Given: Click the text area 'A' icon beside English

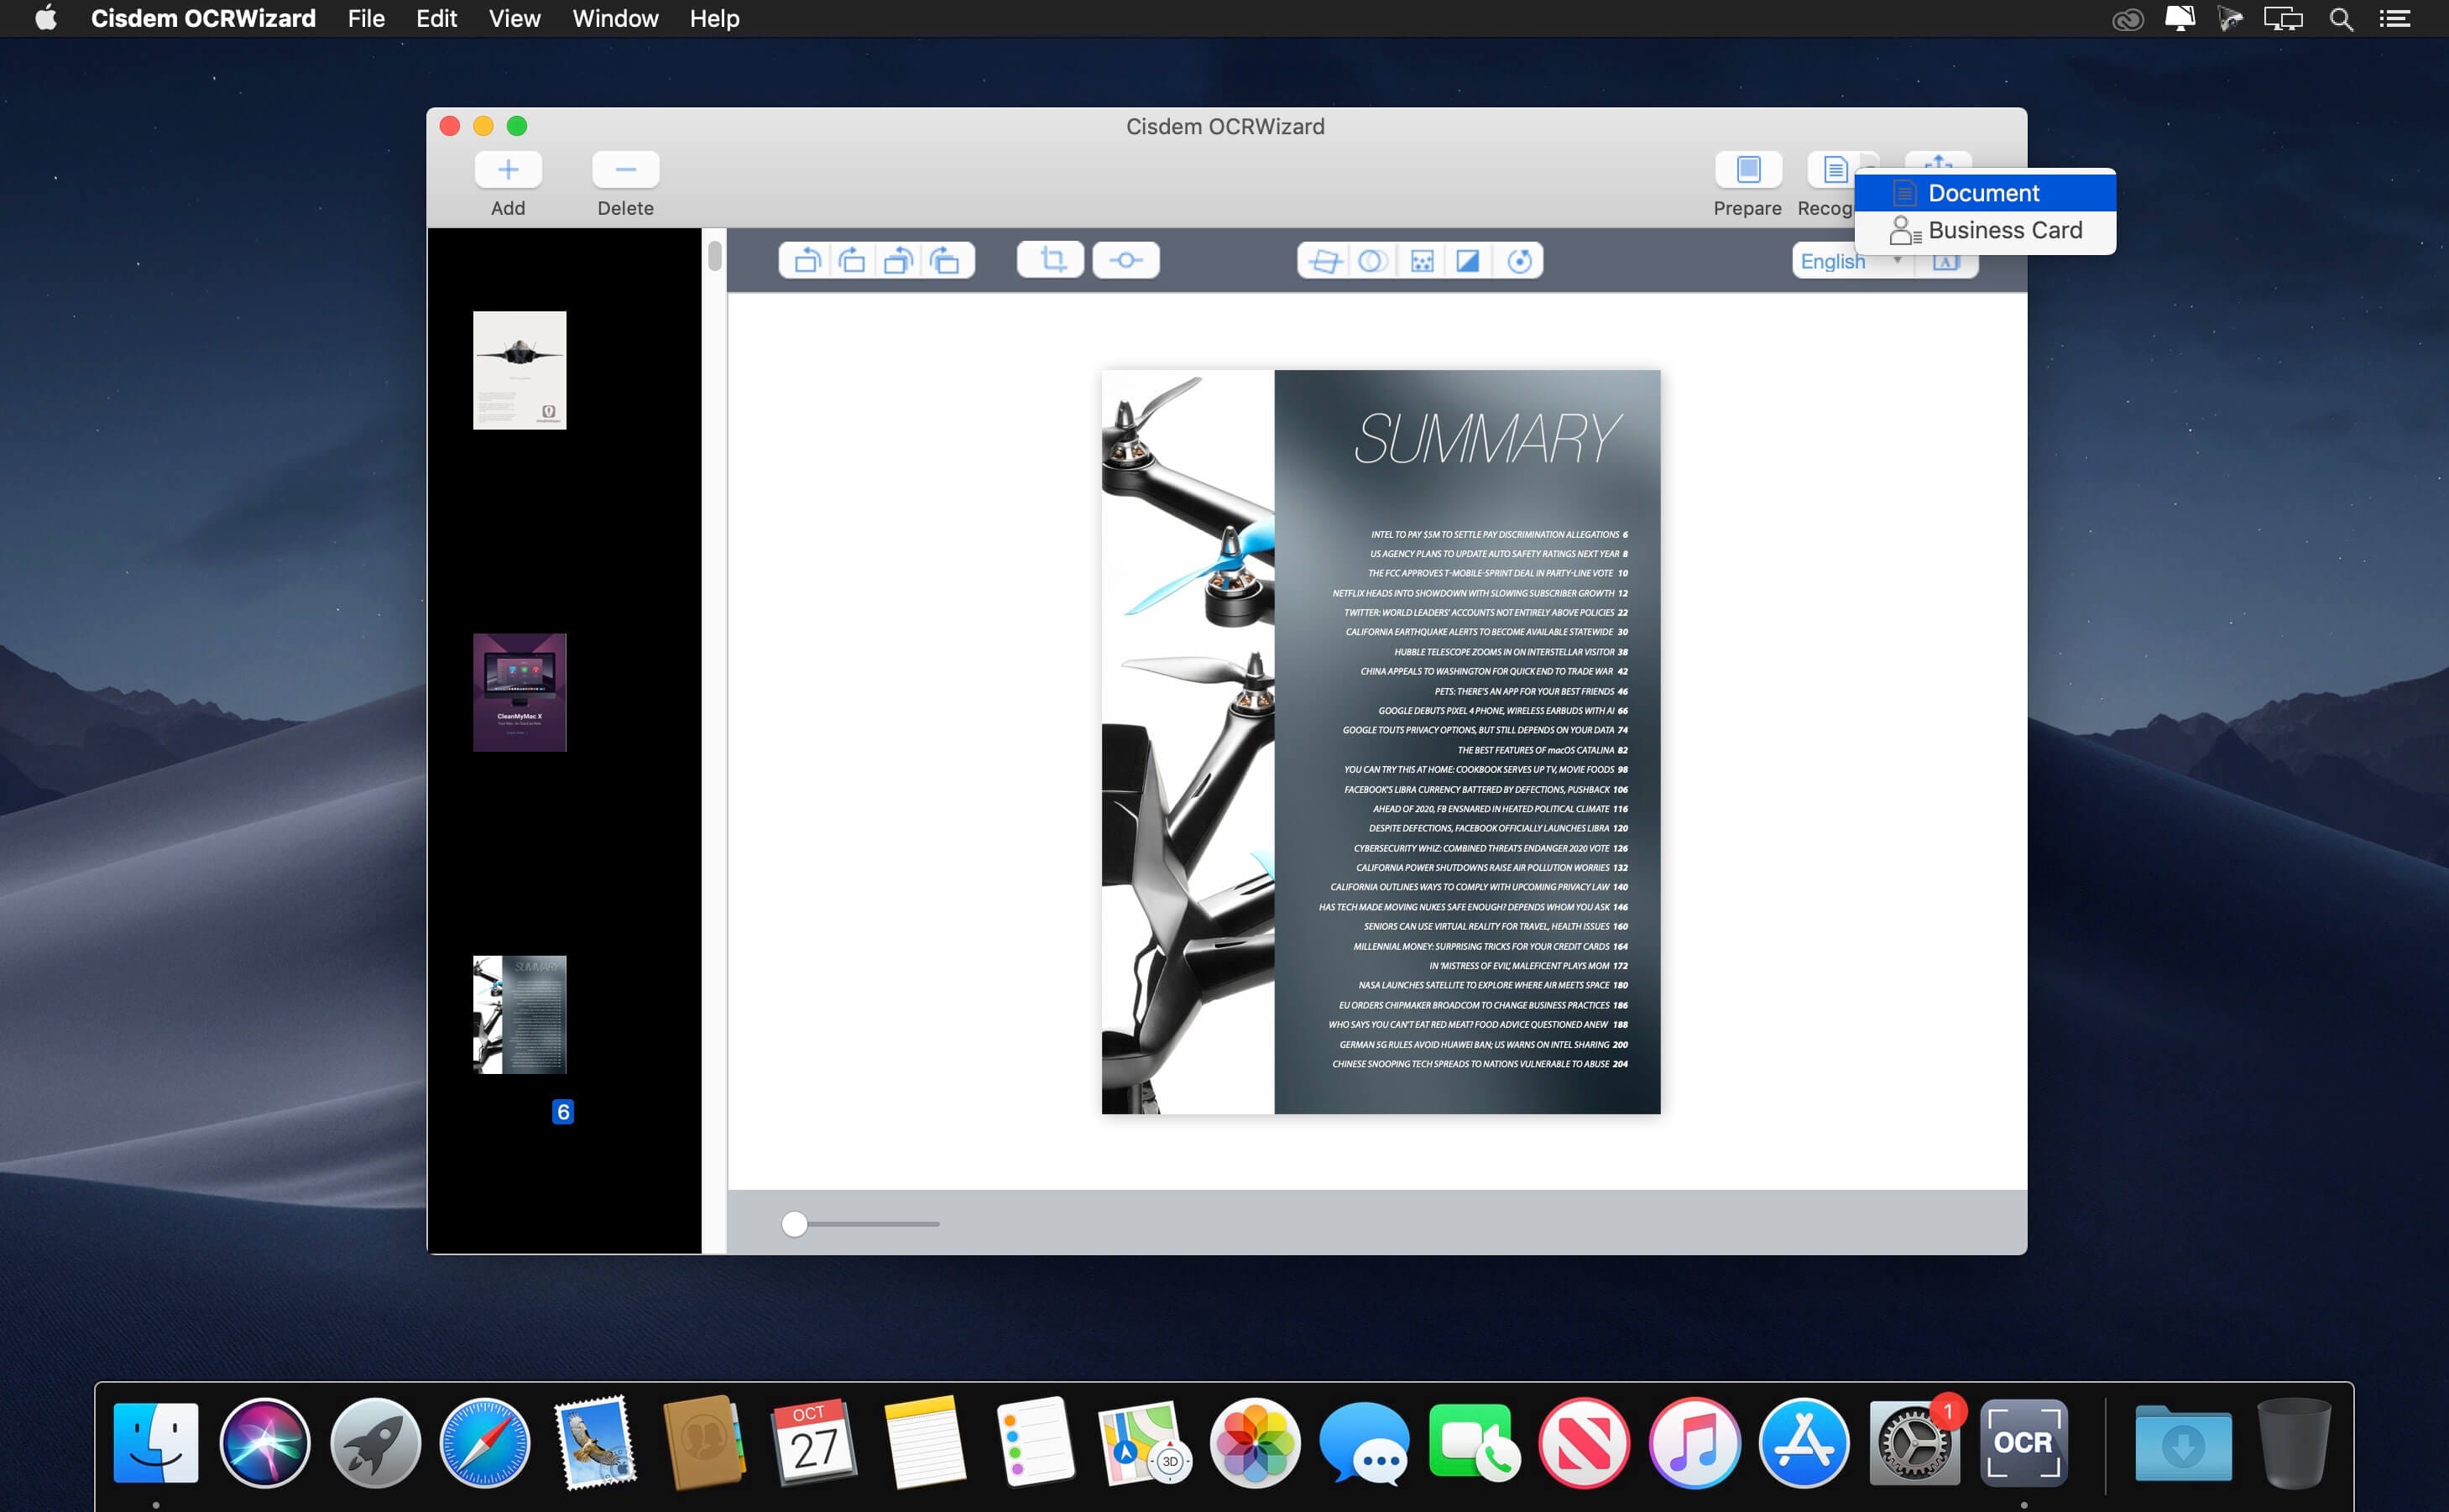Looking at the screenshot, I should [x=1945, y=262].
